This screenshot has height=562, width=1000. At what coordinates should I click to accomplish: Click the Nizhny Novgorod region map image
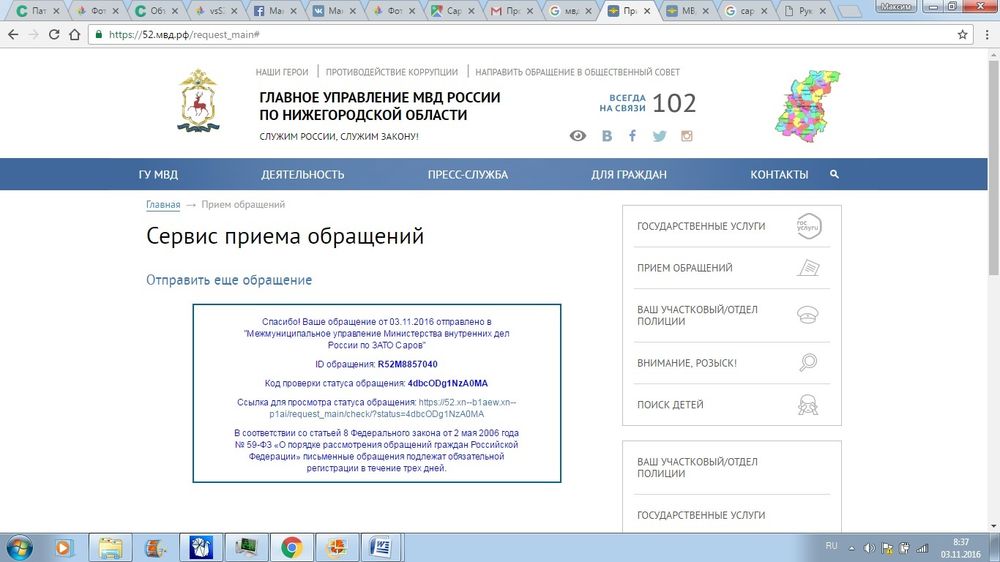[808, 103]
